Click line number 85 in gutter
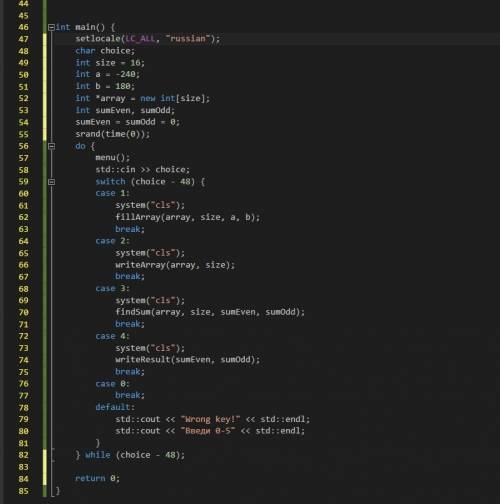500x504 pixels. click(x=23, y=491)
